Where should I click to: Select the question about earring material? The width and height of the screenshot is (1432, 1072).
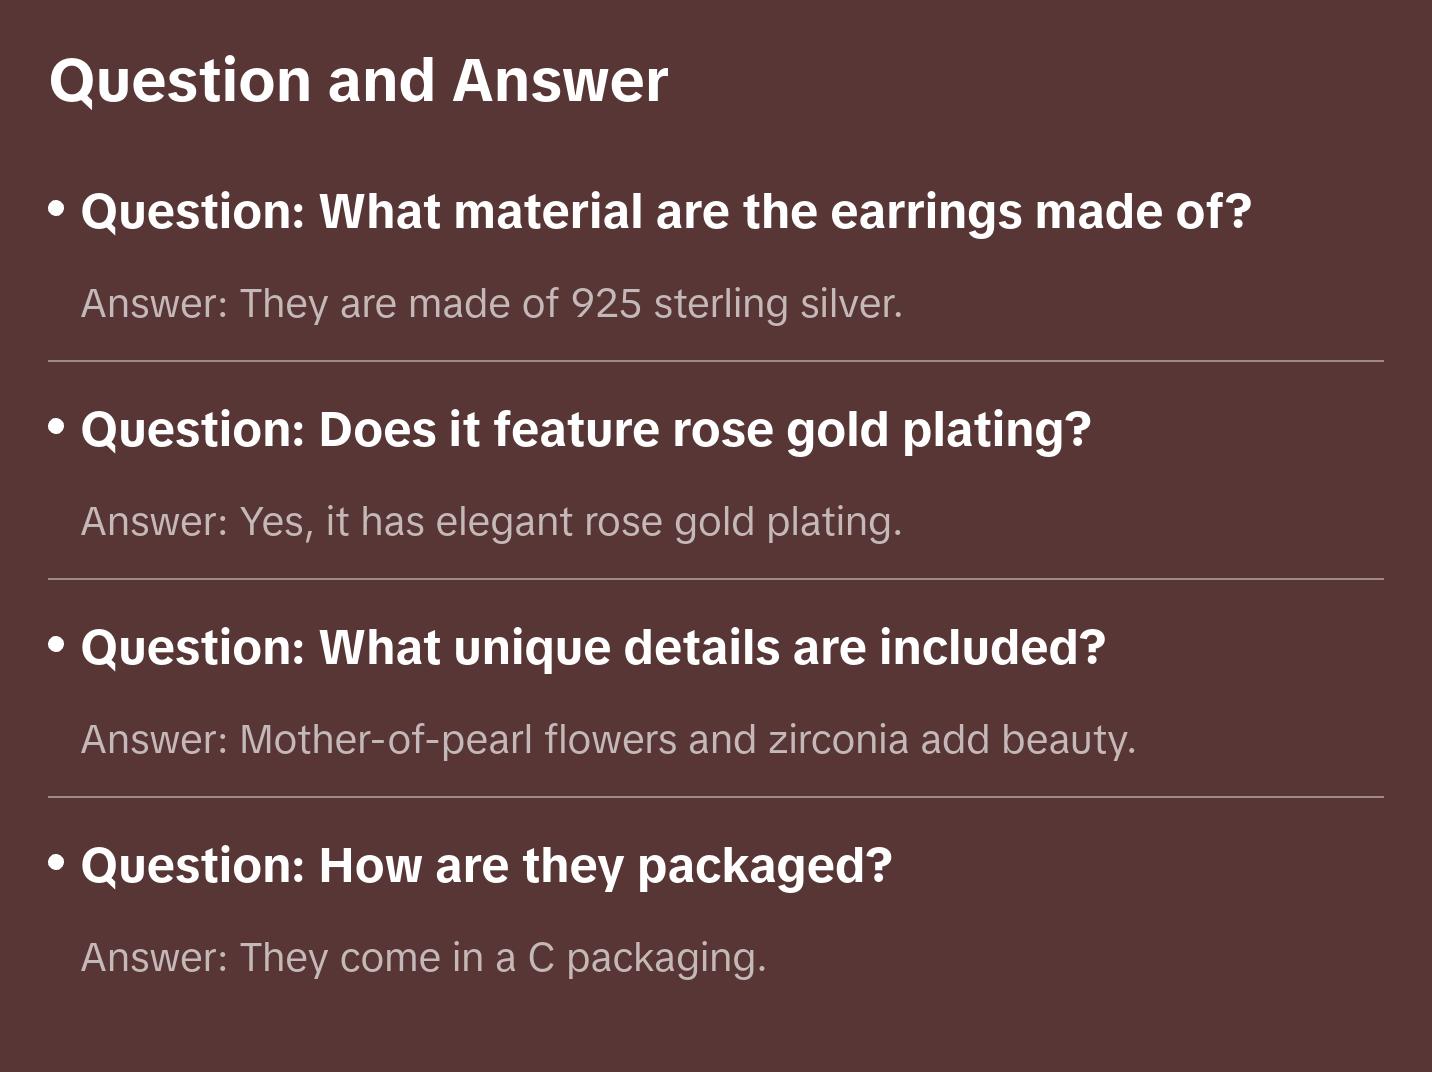(666, 211)
